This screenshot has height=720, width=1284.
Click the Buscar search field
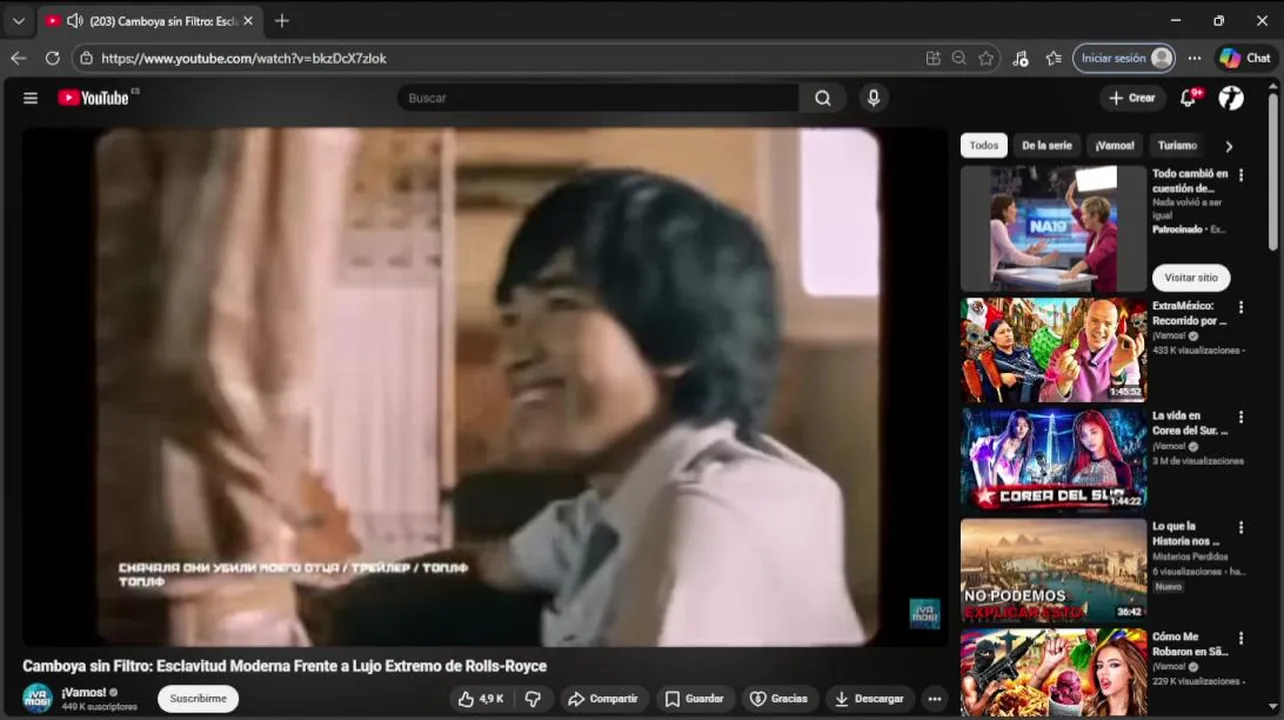pyautogui.click(x=598, y=98)
